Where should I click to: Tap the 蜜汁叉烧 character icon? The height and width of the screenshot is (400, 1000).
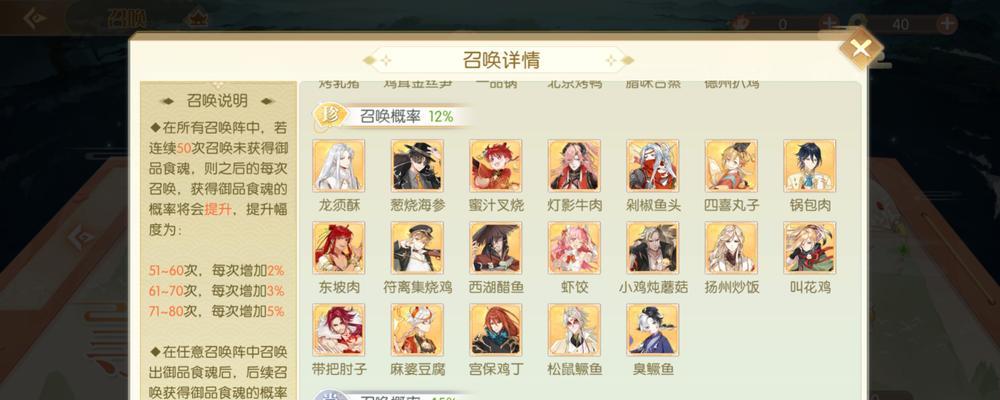pos(496,166)
